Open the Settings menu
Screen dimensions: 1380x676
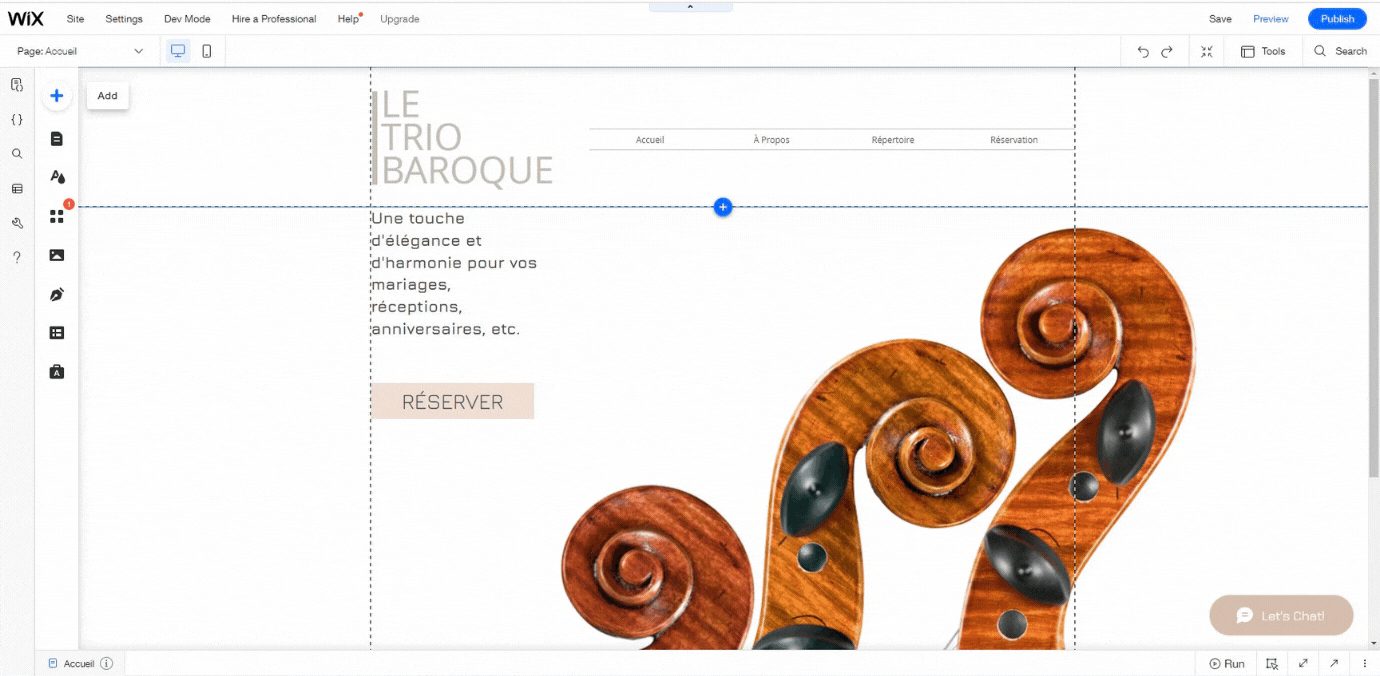coord(124,19)
